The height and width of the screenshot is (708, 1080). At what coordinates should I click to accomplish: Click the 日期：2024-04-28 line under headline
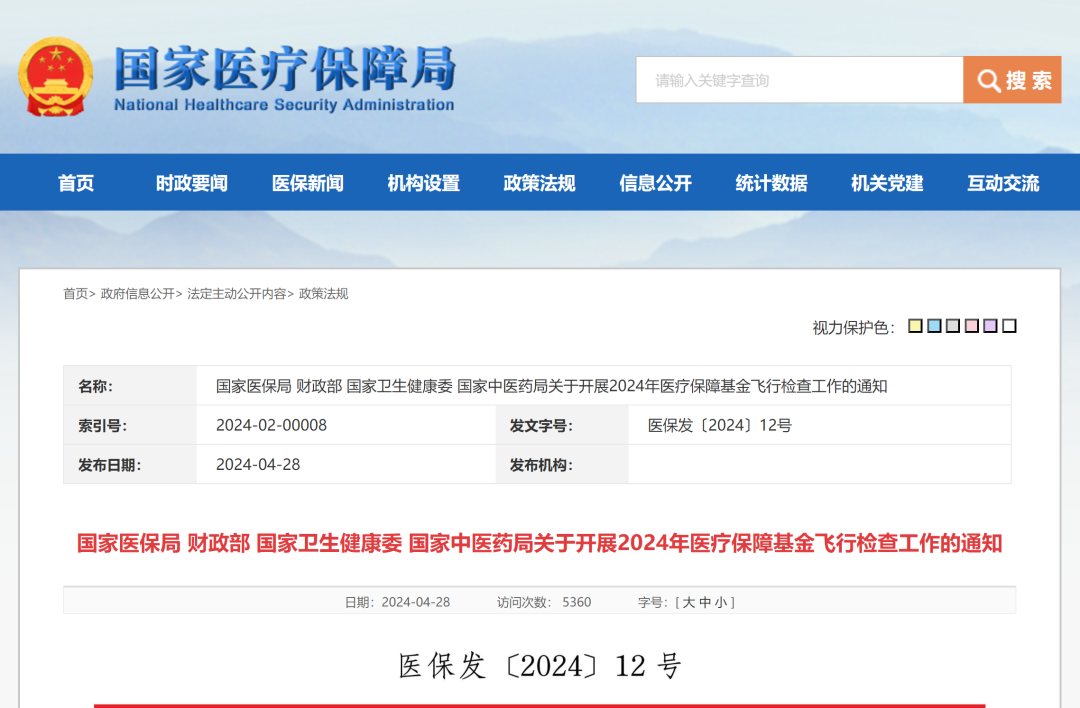tap(397, 603)
